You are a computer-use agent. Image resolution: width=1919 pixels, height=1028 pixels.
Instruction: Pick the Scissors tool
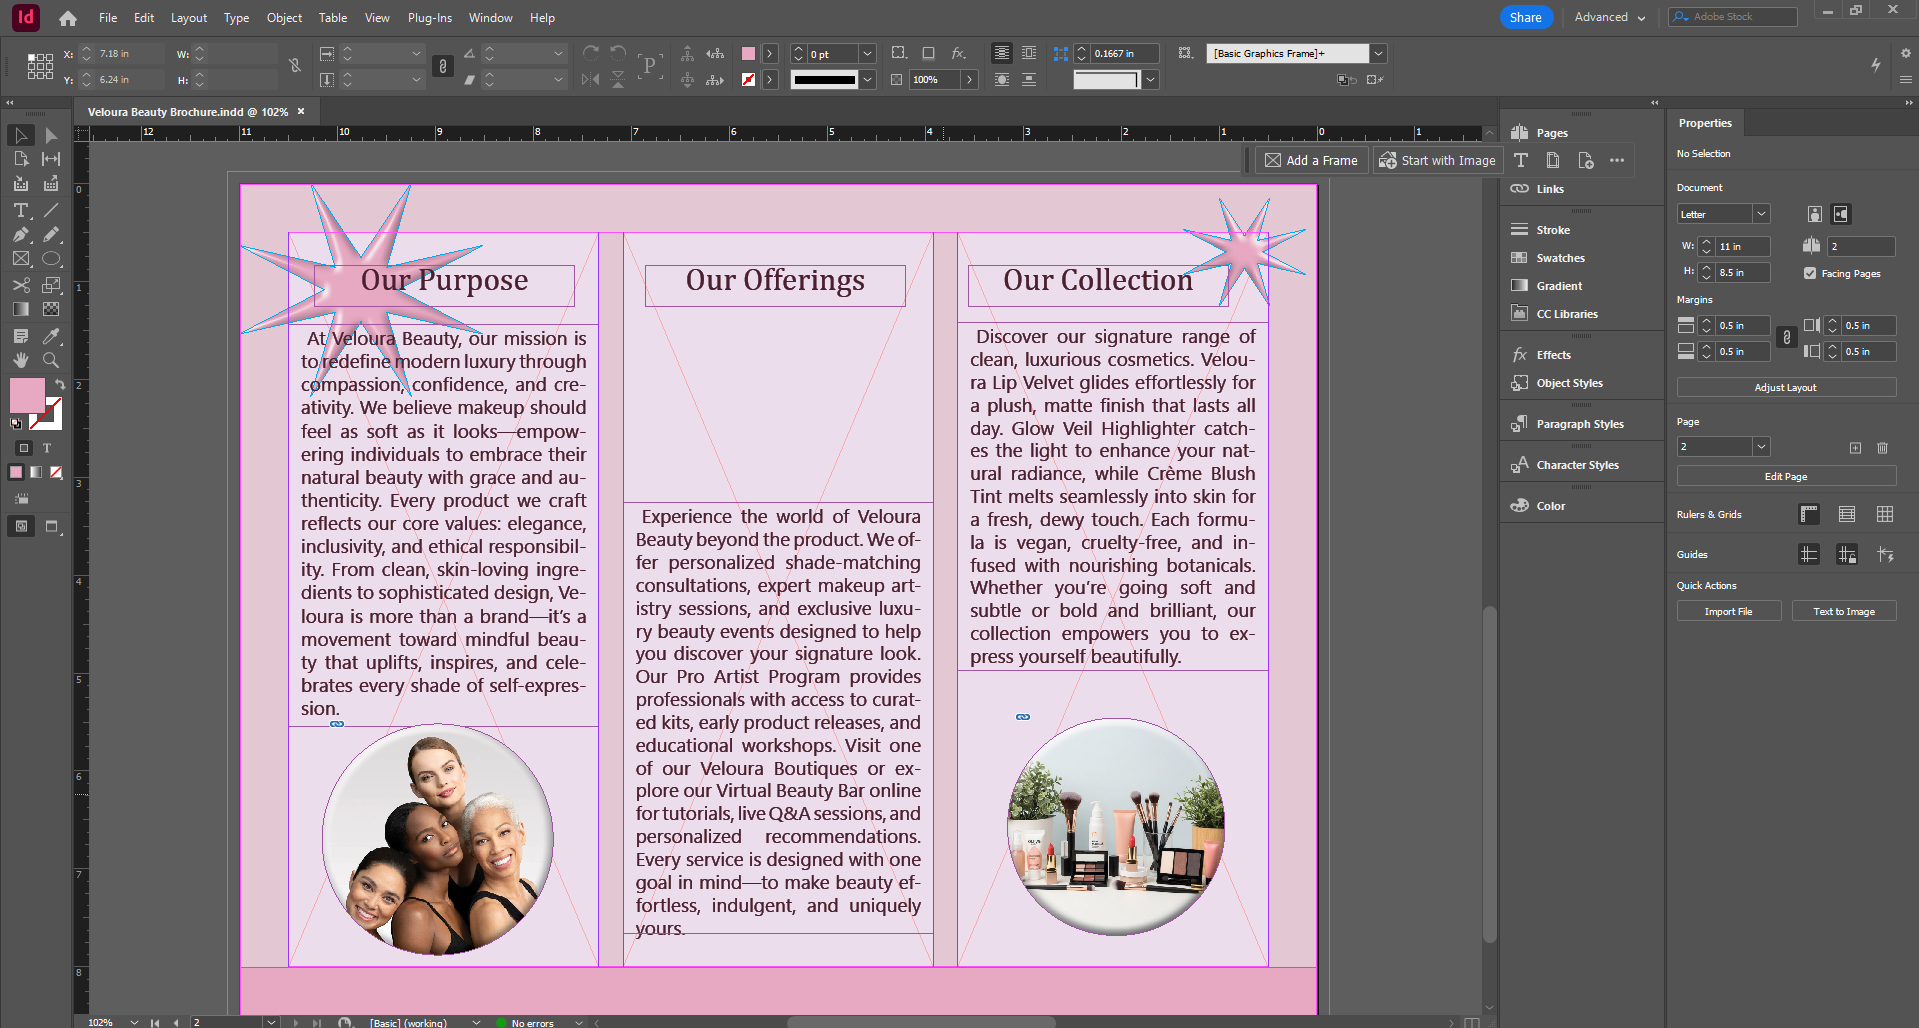[x=21, y=285]
